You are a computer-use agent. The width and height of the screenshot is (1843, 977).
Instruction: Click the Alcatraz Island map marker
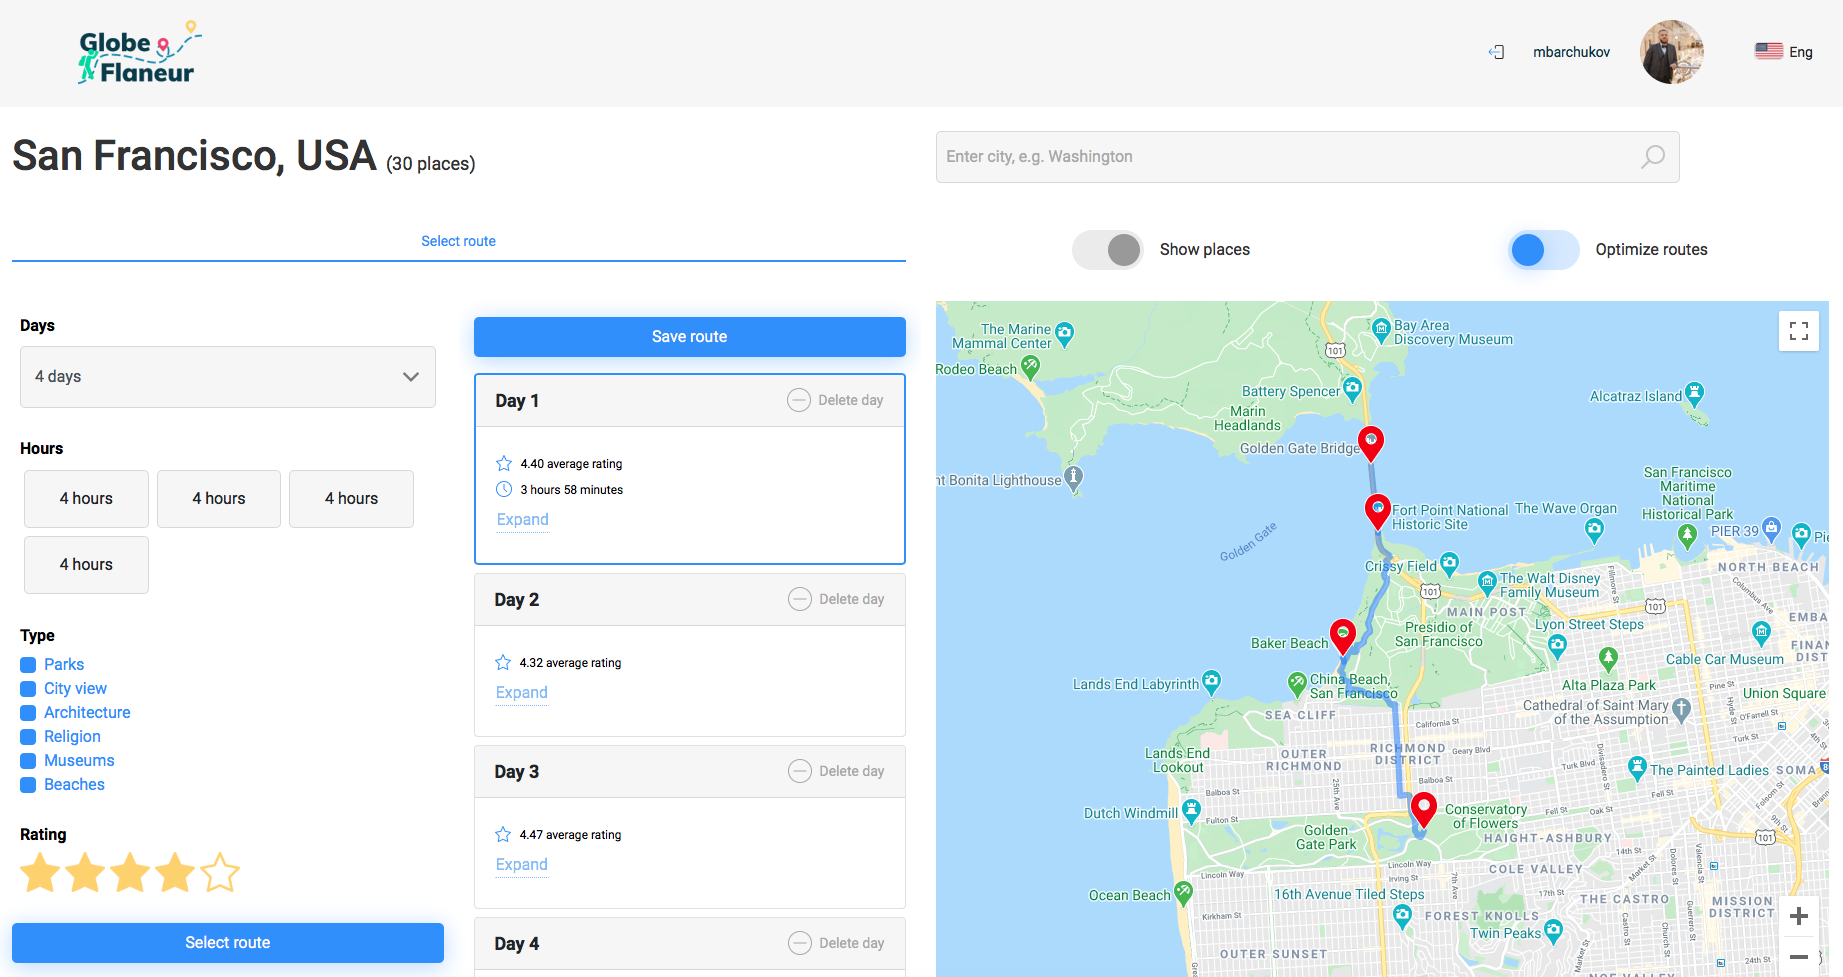pos(1694,394)
